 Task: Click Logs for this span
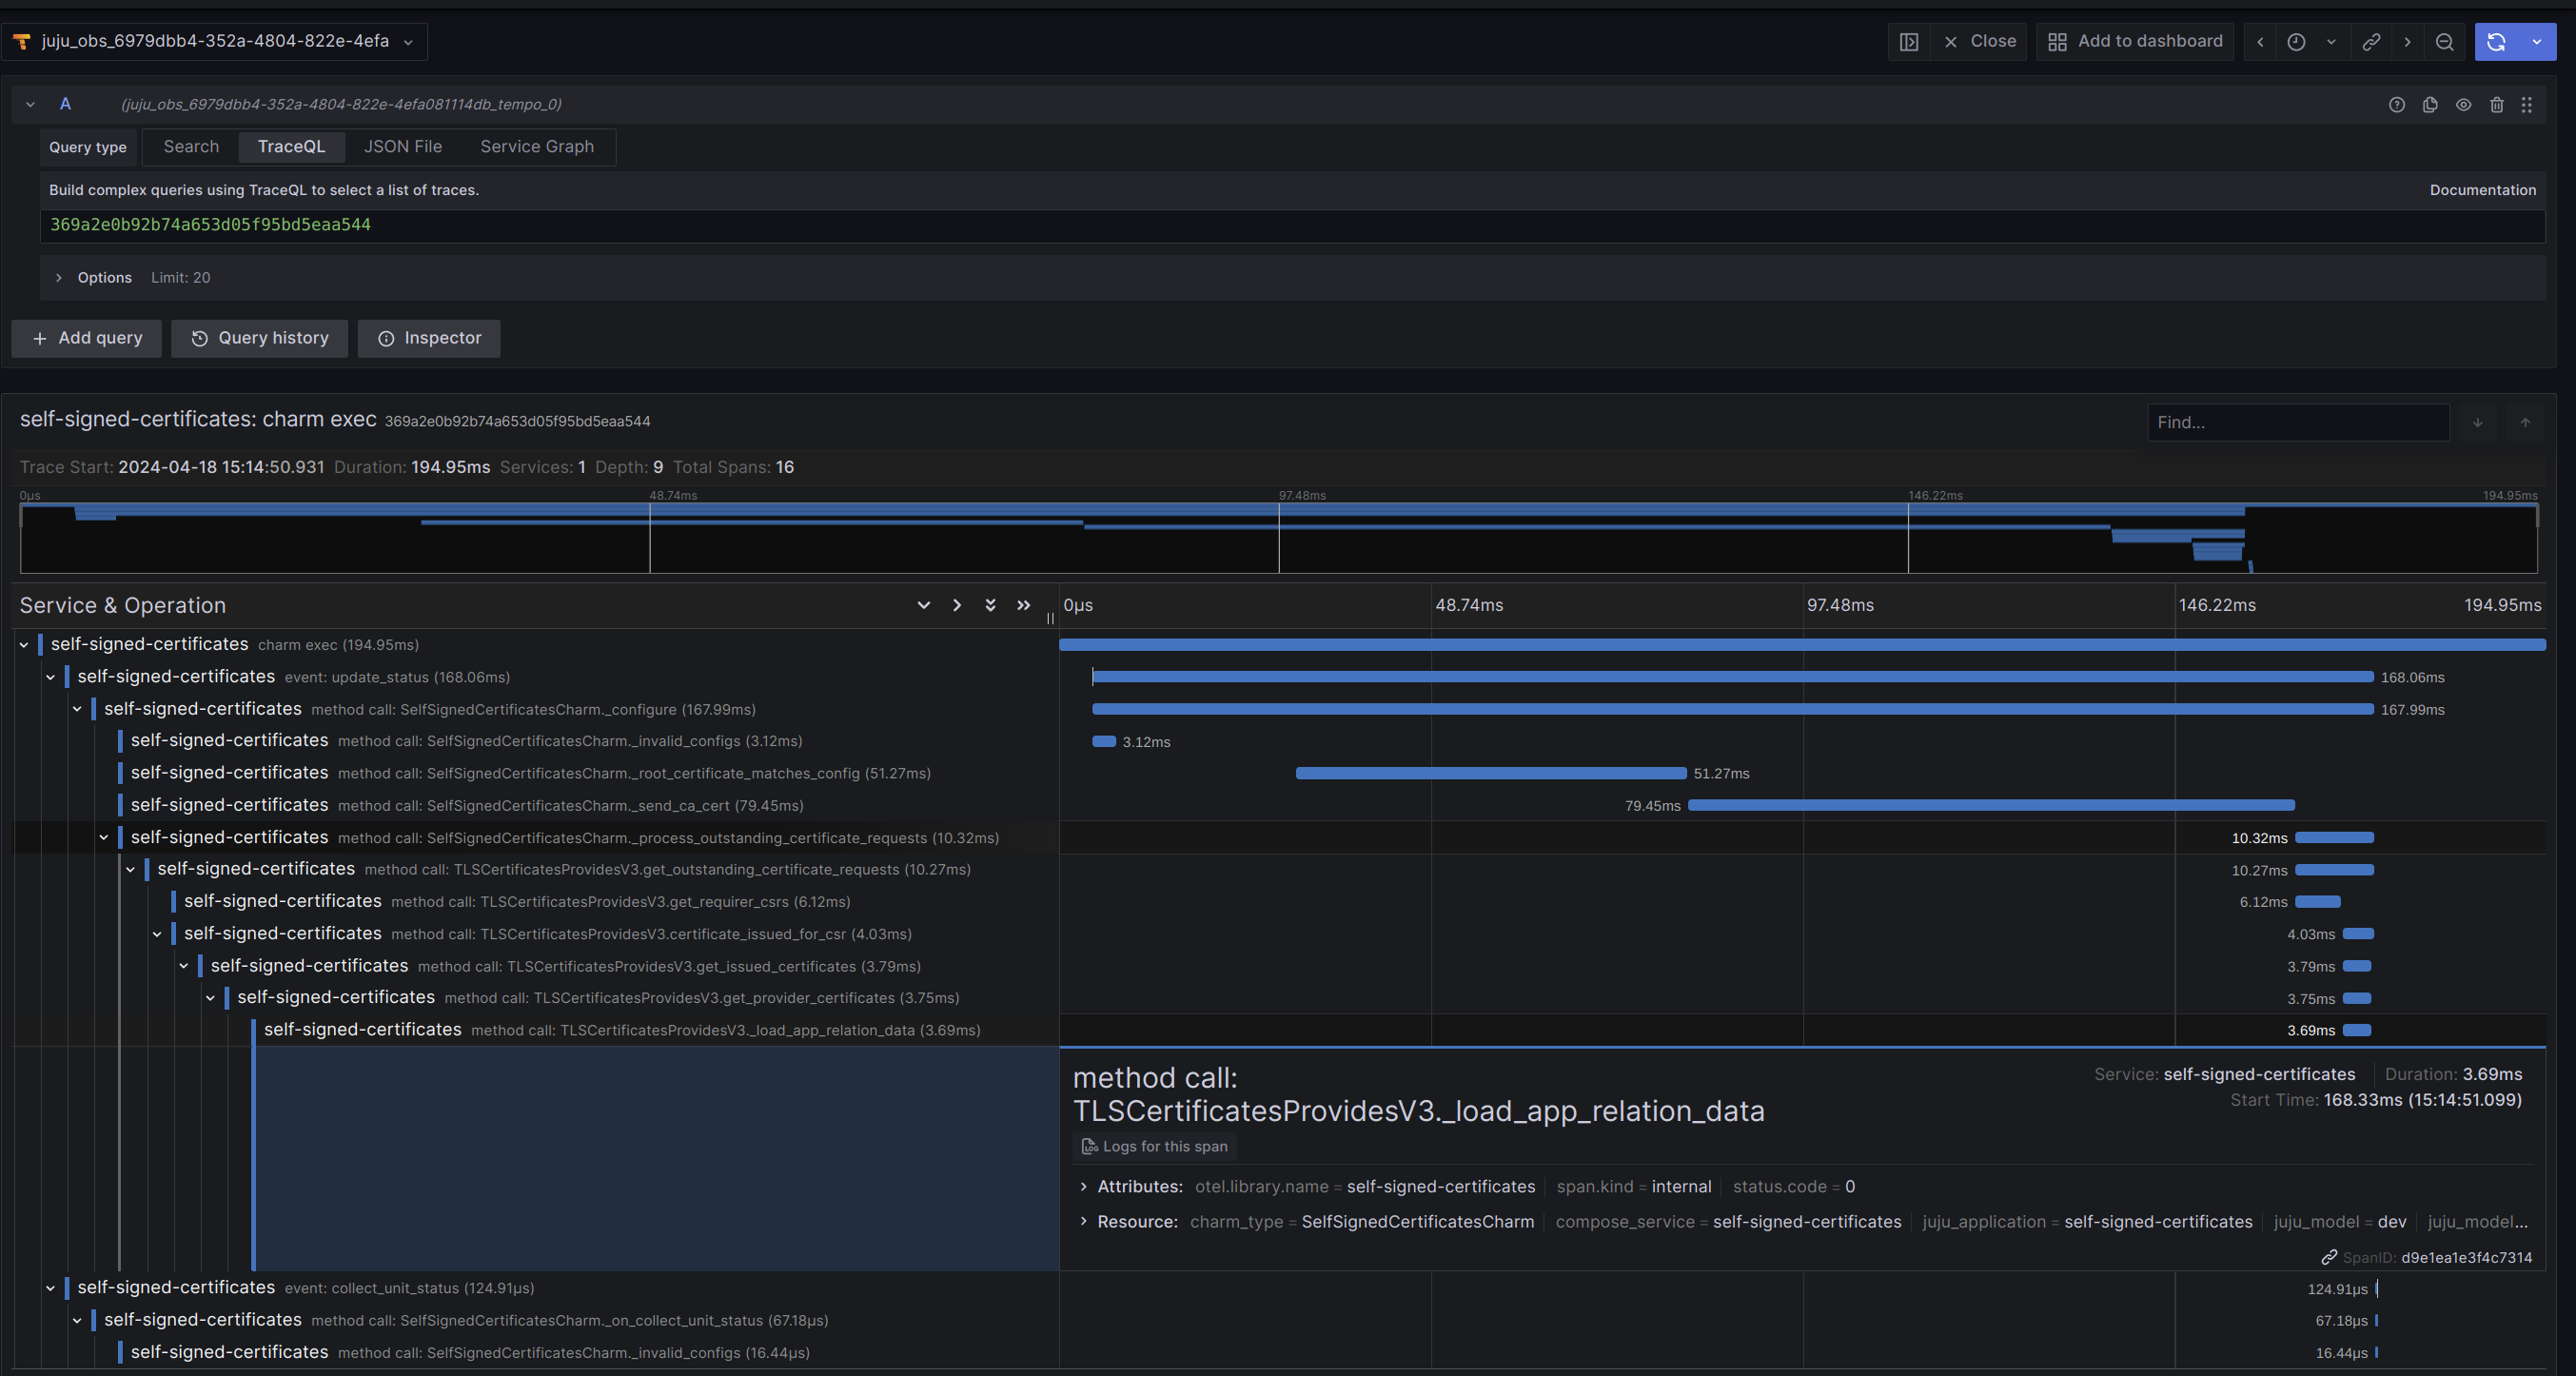pos(1154,1147)
